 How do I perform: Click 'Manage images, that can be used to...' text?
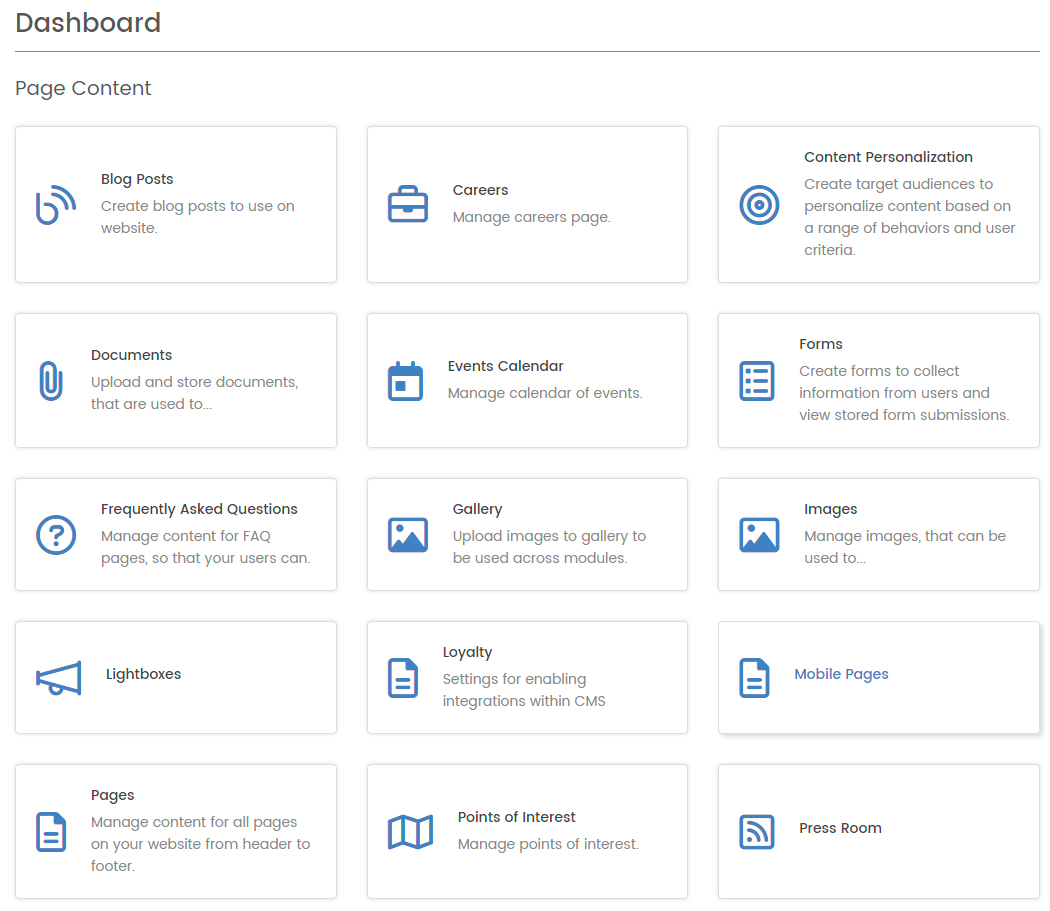click(x=905, y=547)
